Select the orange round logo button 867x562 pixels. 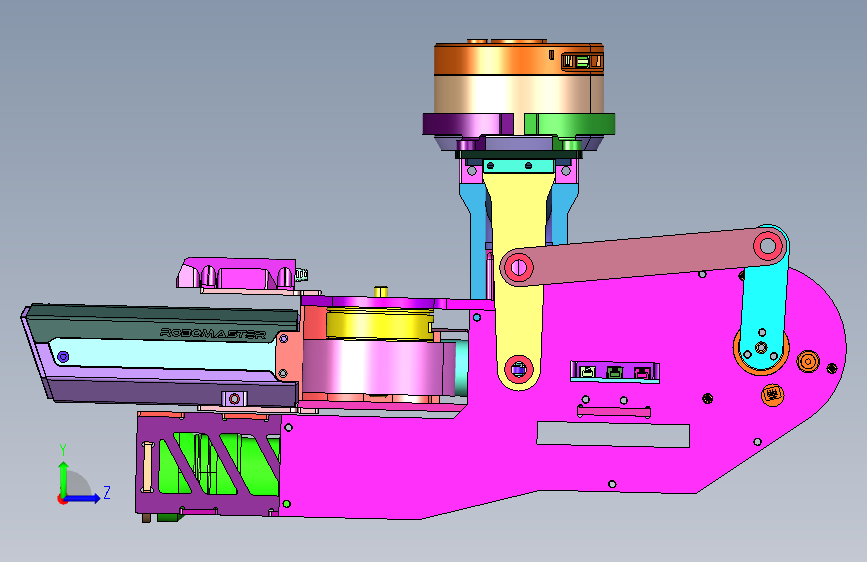[772, 395]
